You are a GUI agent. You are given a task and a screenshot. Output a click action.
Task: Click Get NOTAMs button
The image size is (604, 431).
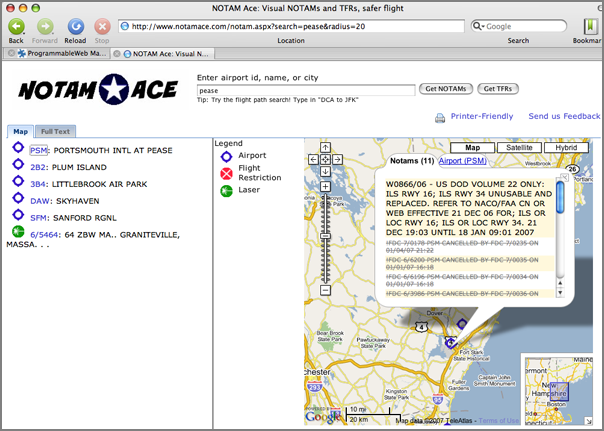point(446,89)
